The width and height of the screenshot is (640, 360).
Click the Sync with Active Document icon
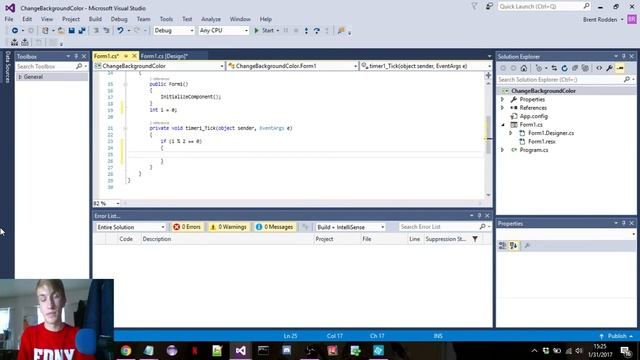554,68
